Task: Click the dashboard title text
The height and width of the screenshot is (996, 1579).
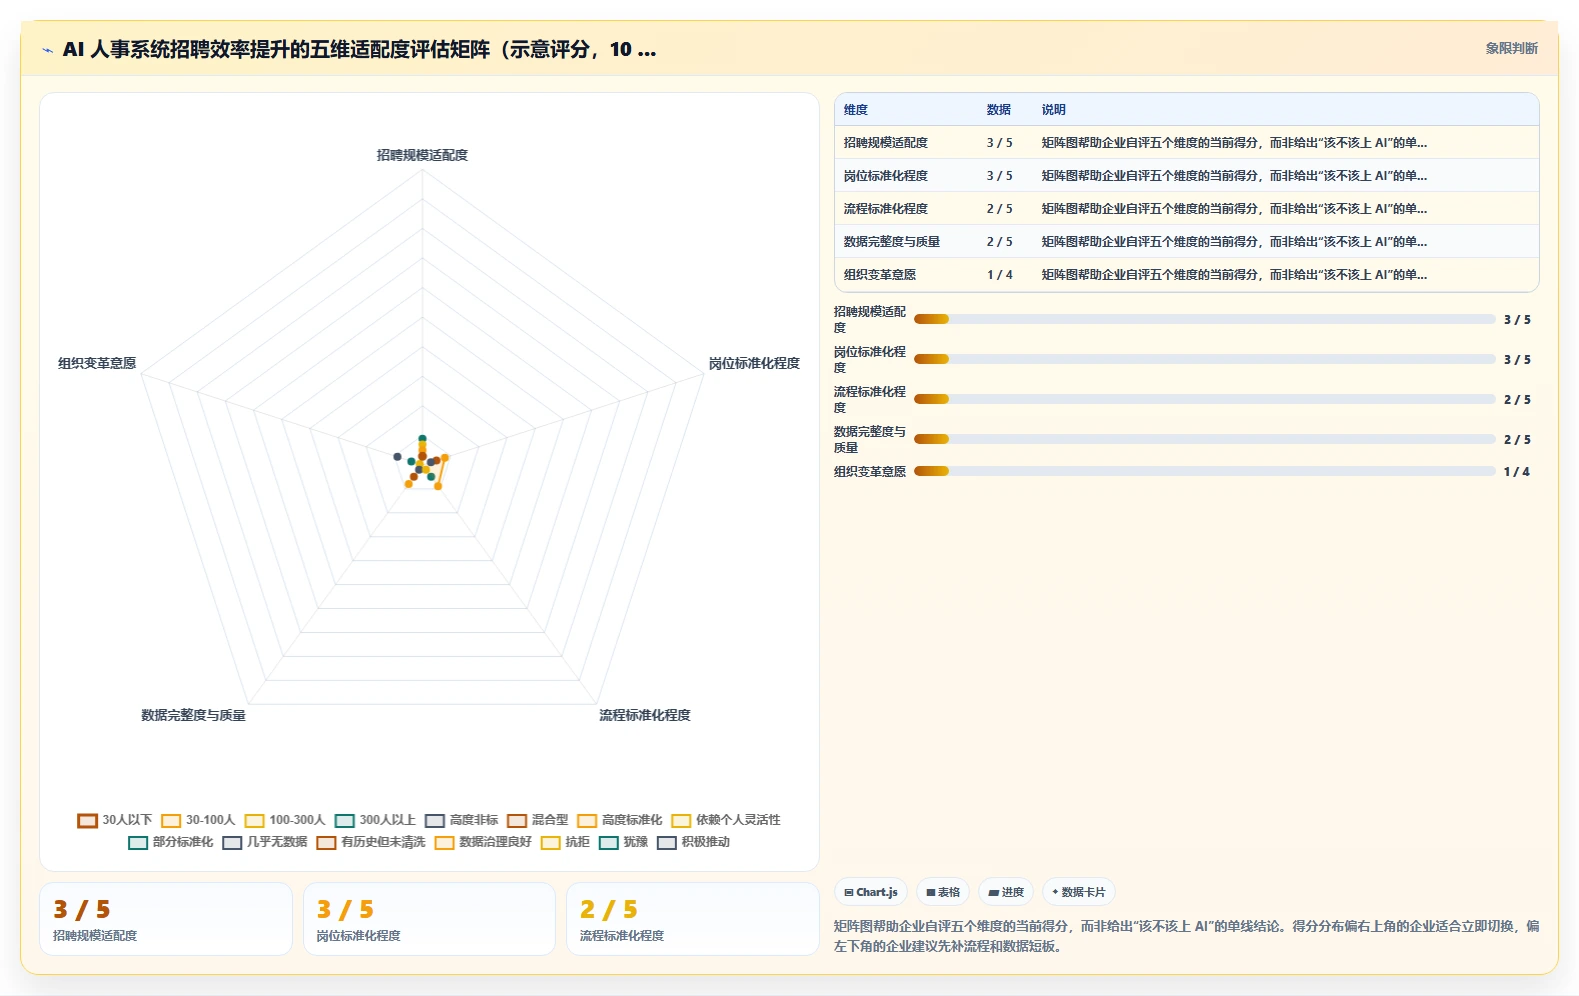Action: (359, 49)
